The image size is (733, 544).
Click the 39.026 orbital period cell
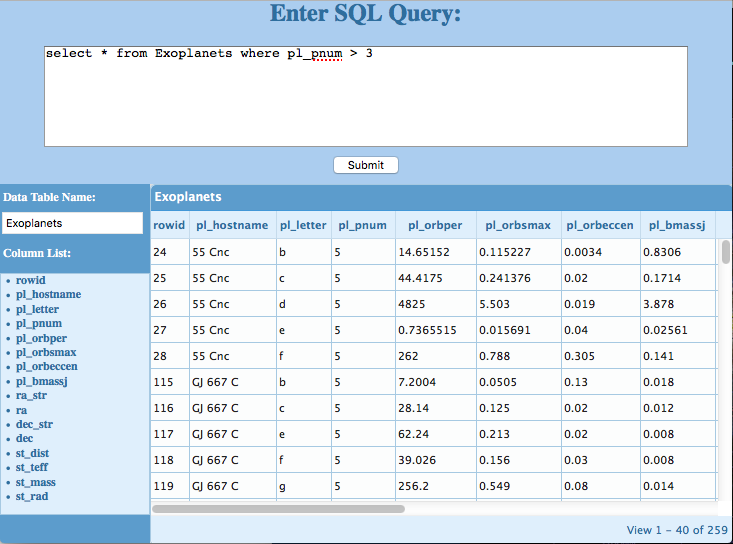coord(436,460)
